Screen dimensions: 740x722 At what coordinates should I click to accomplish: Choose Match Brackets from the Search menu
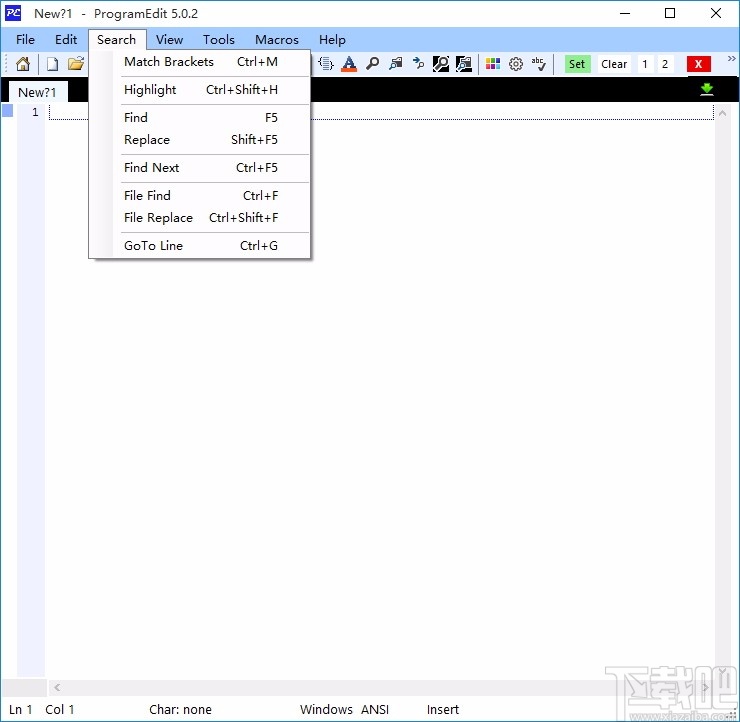pyautogui.click(x=201, y=62)
